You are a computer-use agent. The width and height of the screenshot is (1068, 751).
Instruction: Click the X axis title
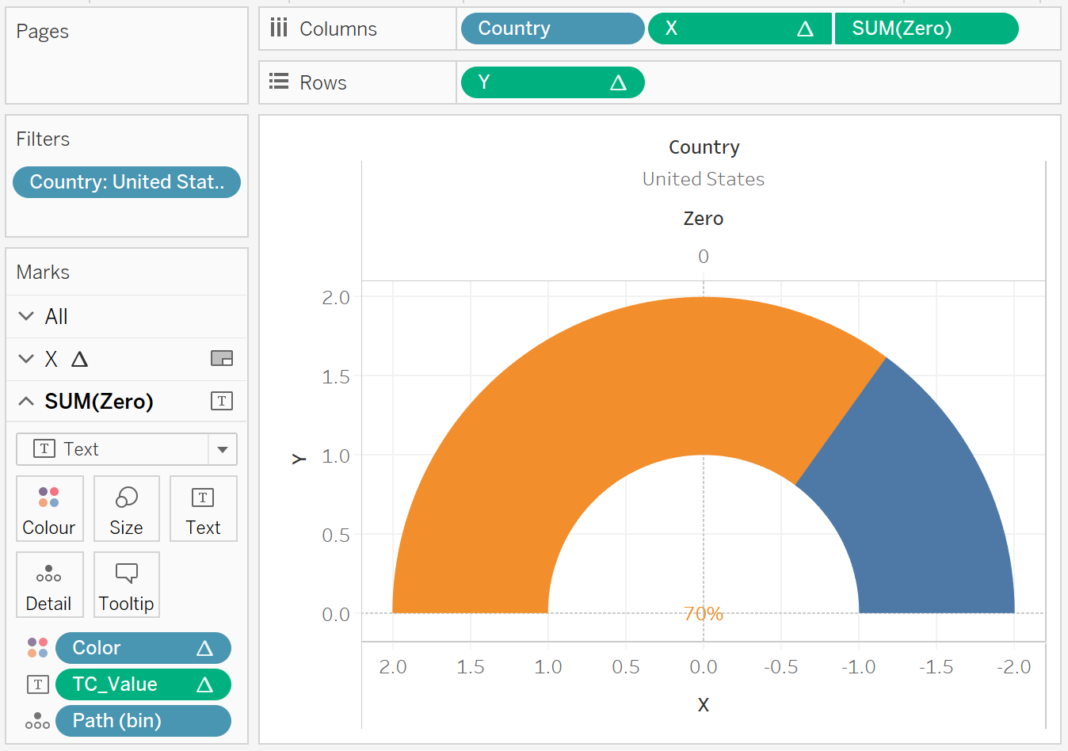[x=704, y=705]
